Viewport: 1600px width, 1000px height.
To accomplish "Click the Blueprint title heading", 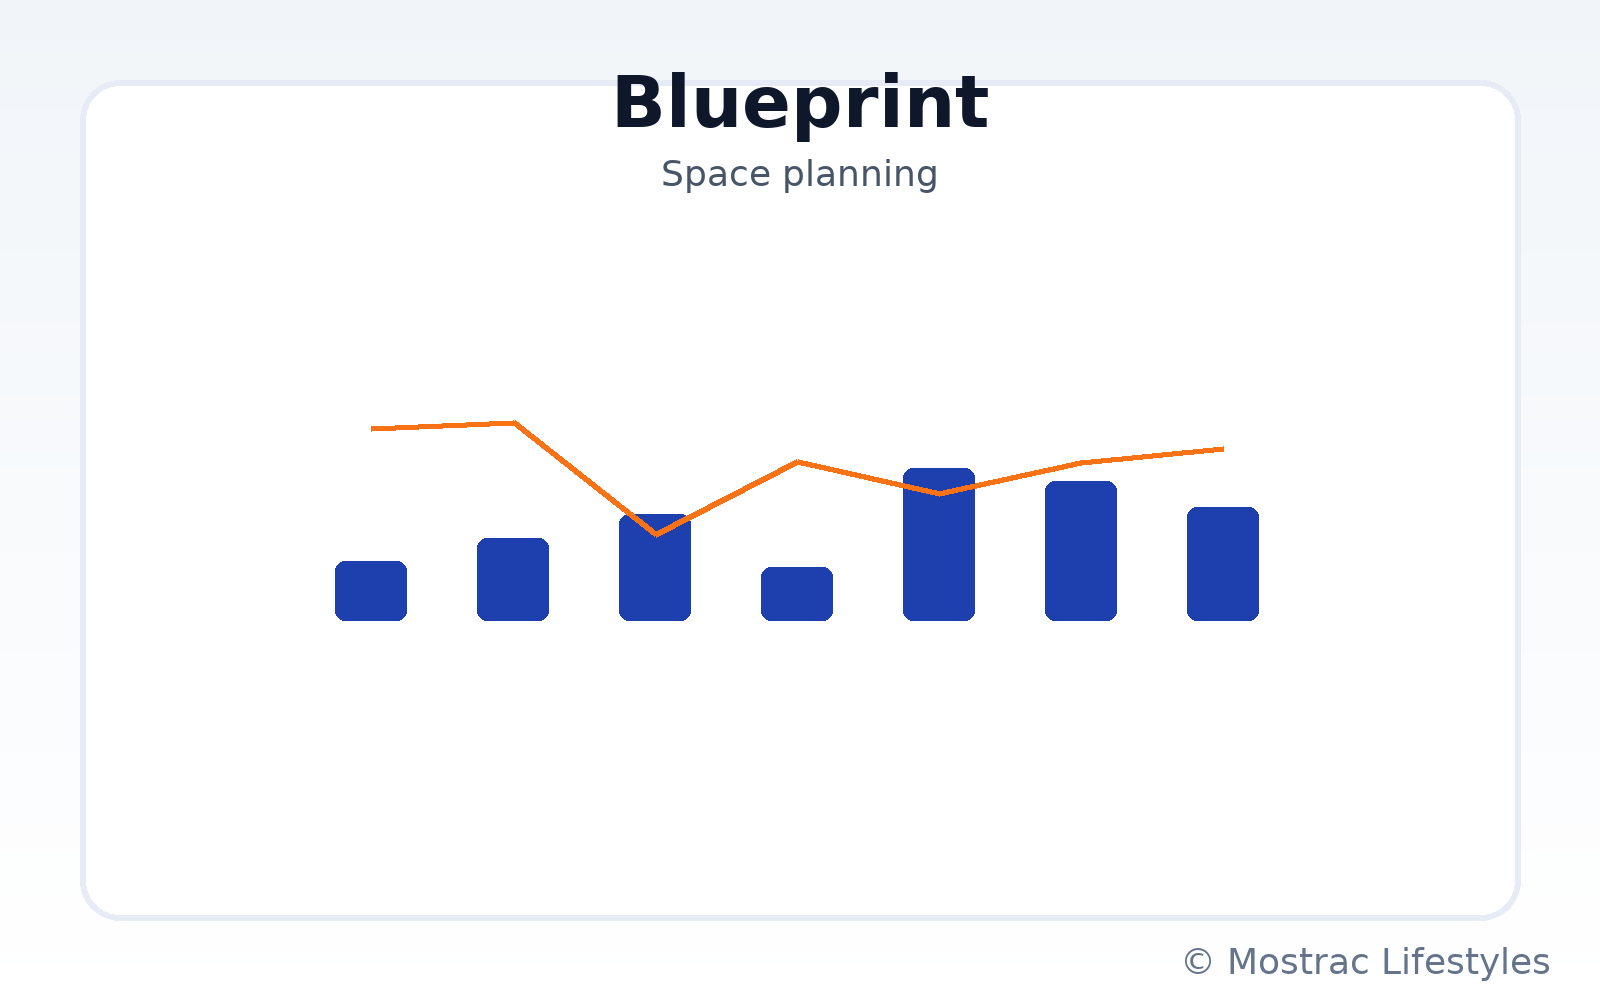I will click(800, 103).
